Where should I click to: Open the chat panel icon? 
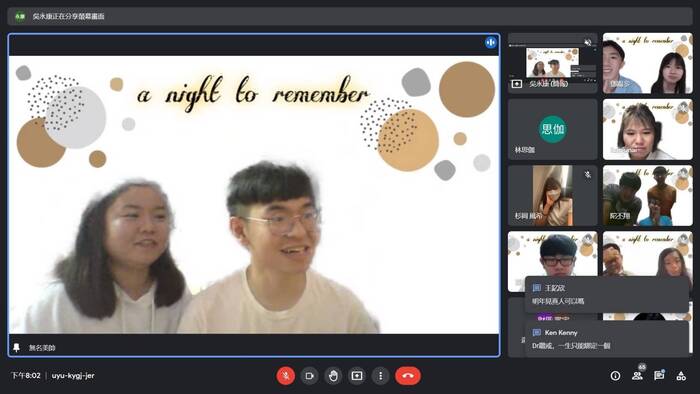pos(659,376)
